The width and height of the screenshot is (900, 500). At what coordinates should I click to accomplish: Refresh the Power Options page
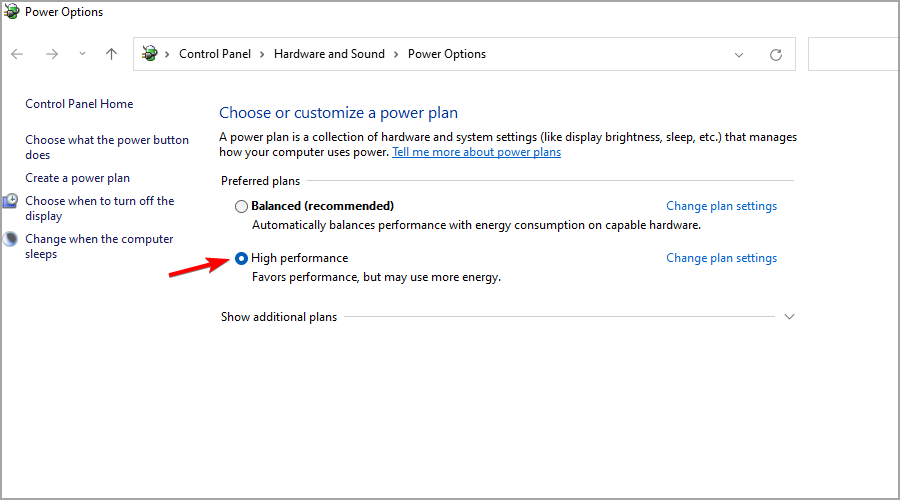click(x=776, y=55)
